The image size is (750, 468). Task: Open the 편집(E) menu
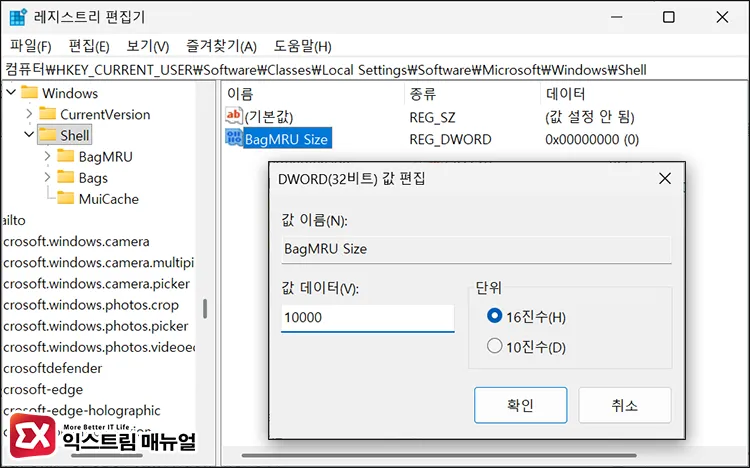pyautogui.click(x=89, y=46)
